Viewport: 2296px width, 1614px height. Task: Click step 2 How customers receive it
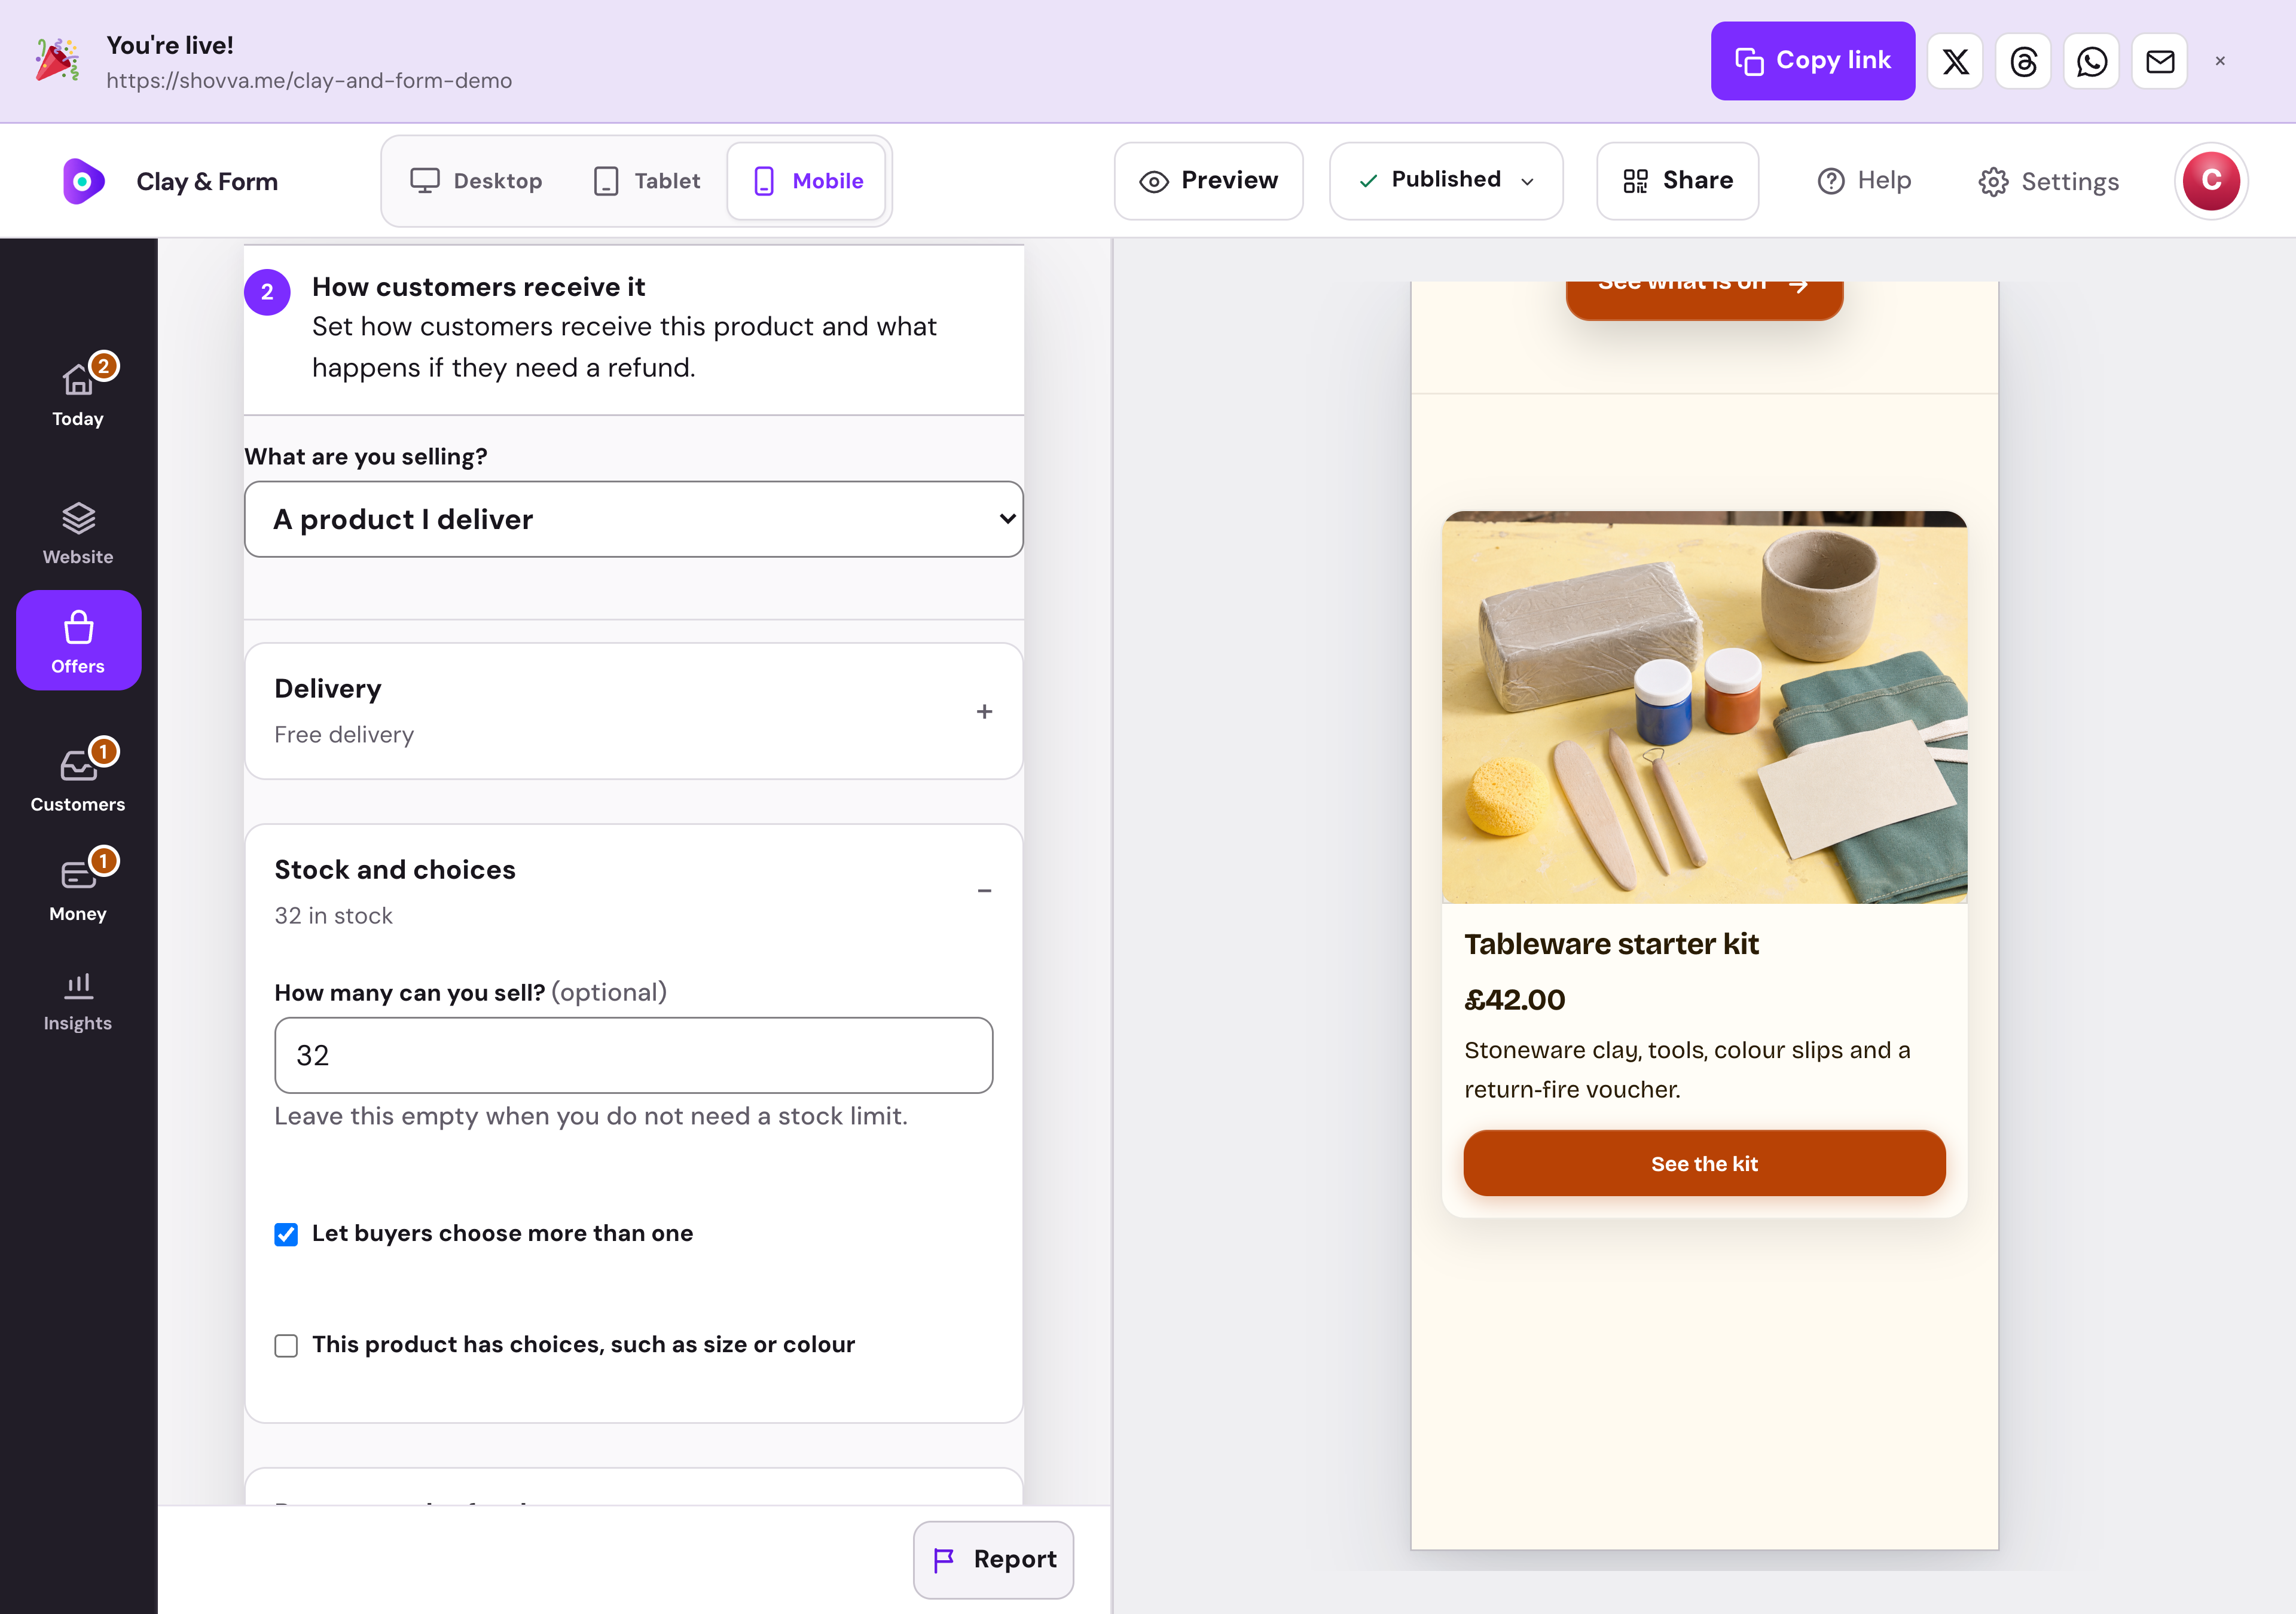tap(634, 328)
